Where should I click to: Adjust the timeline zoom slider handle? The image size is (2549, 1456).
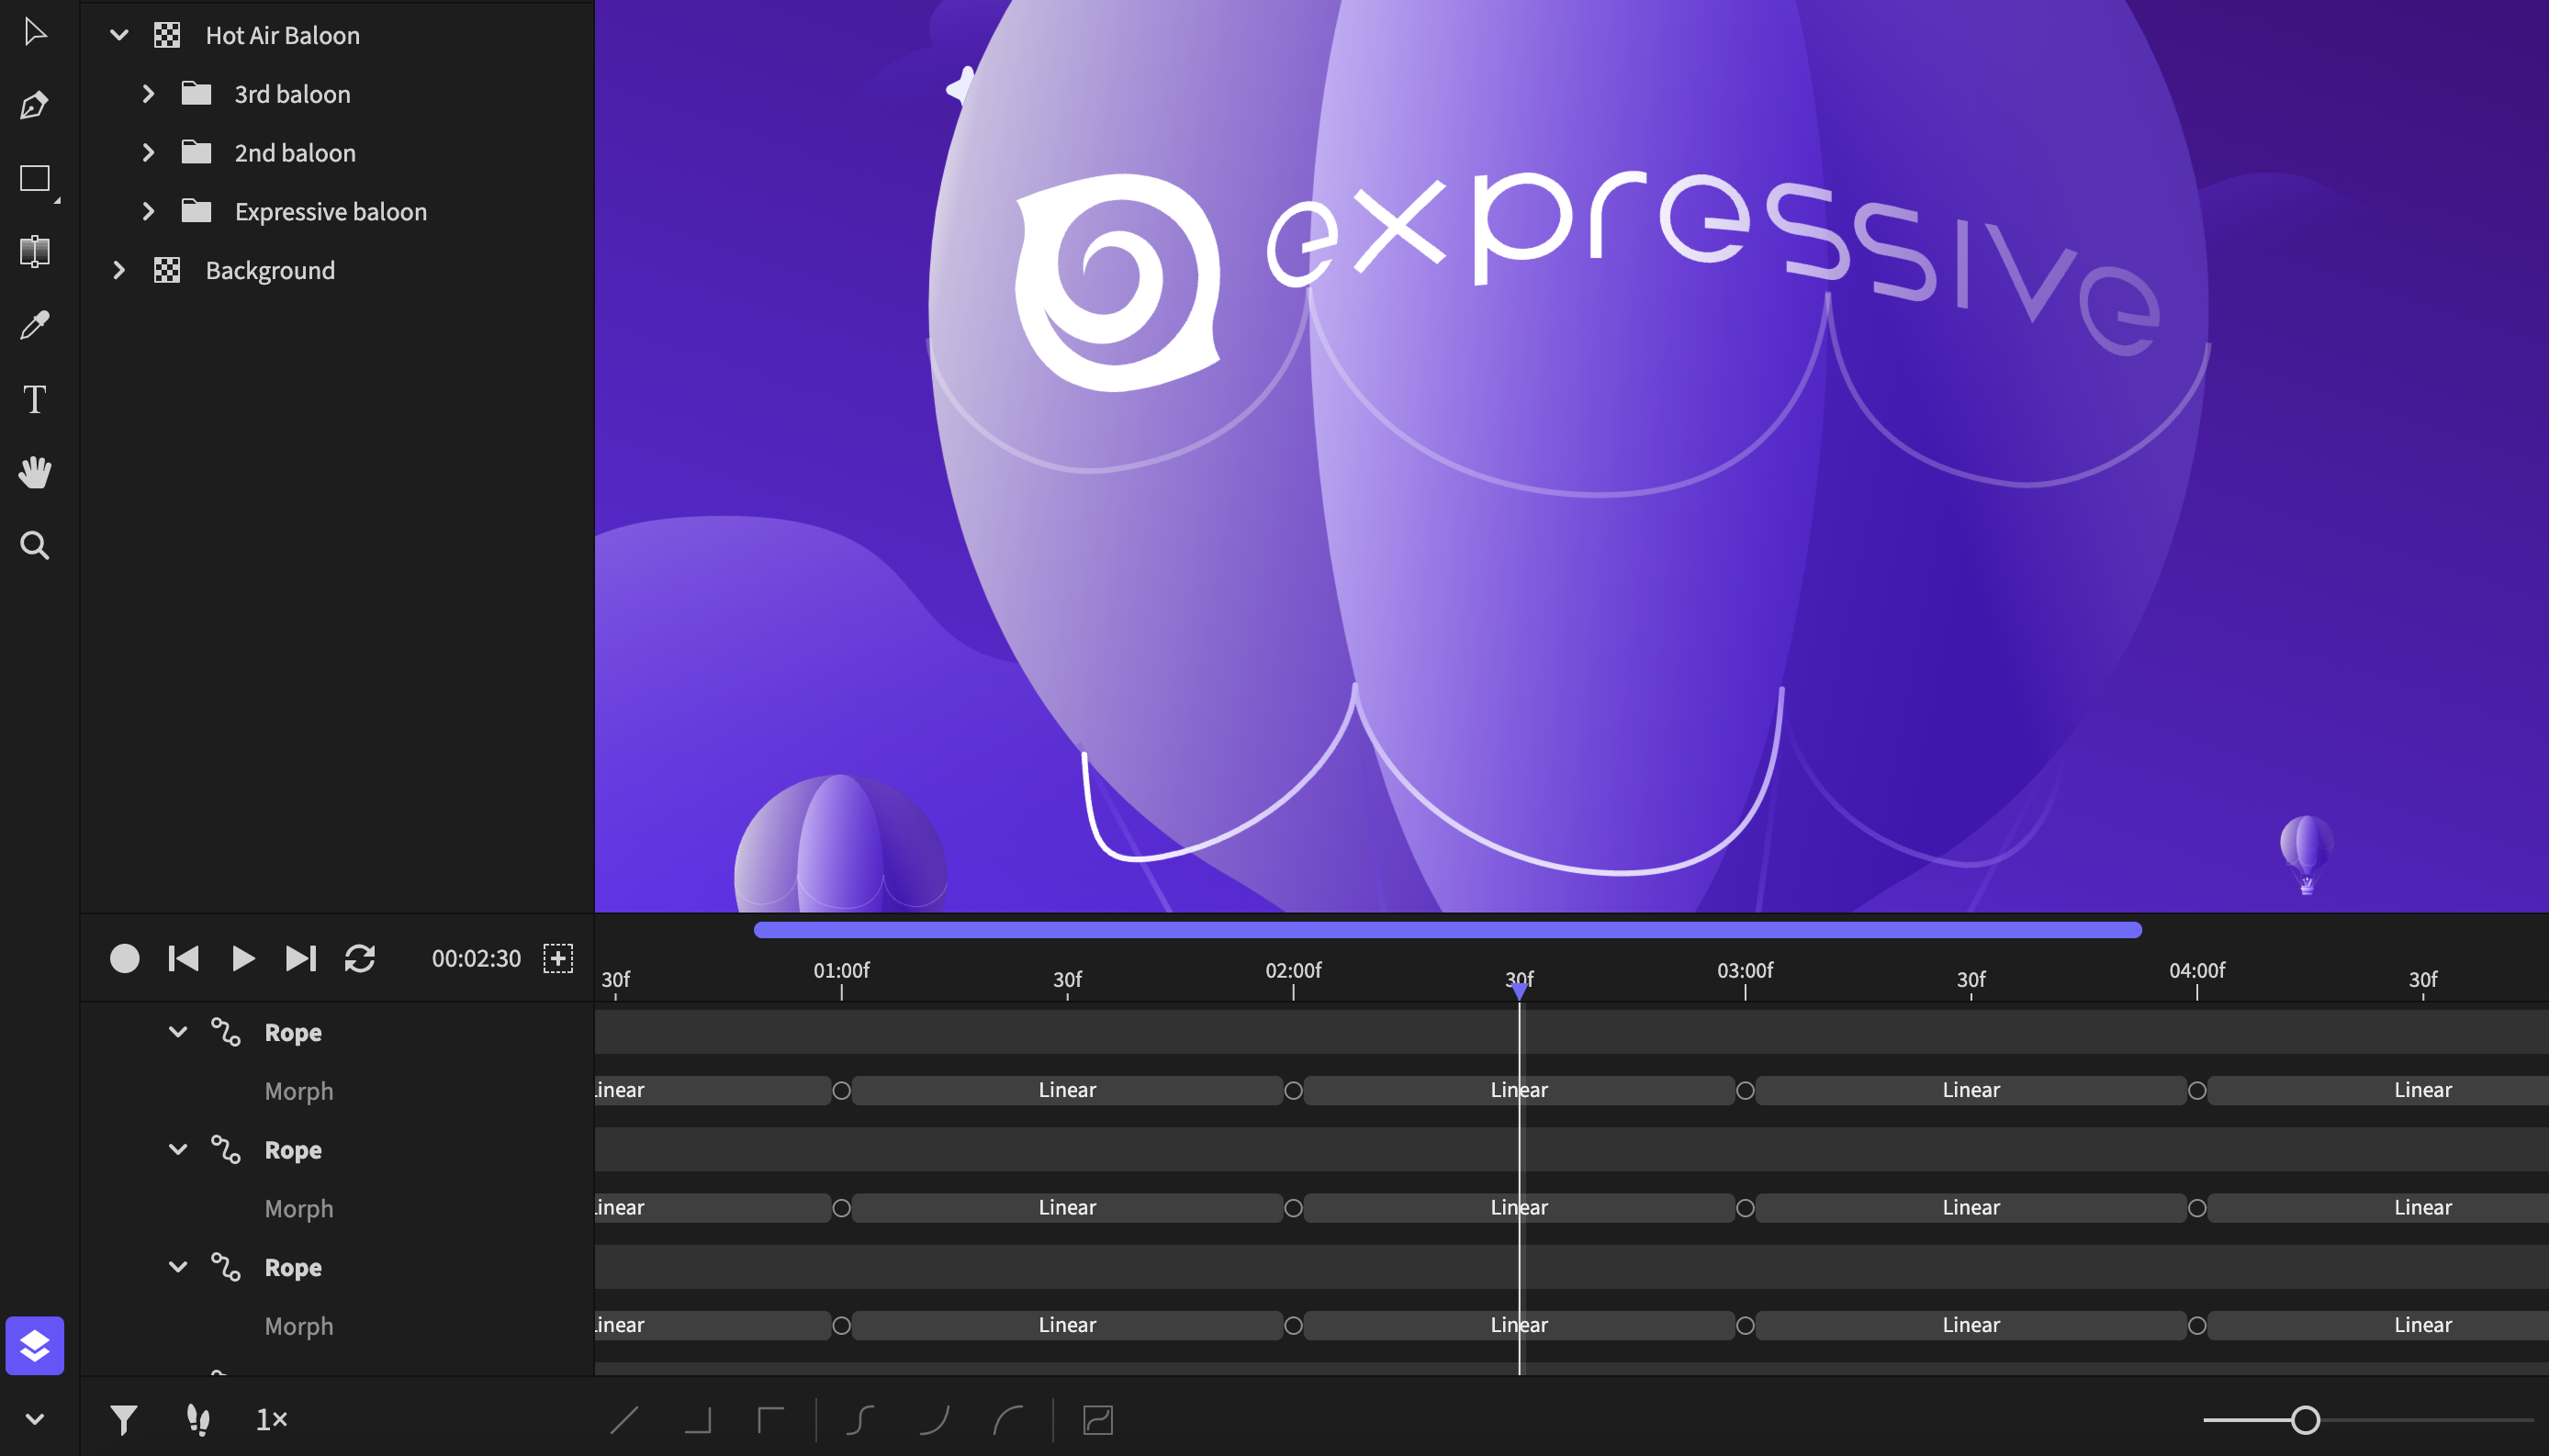(x=2305, y=1420)
